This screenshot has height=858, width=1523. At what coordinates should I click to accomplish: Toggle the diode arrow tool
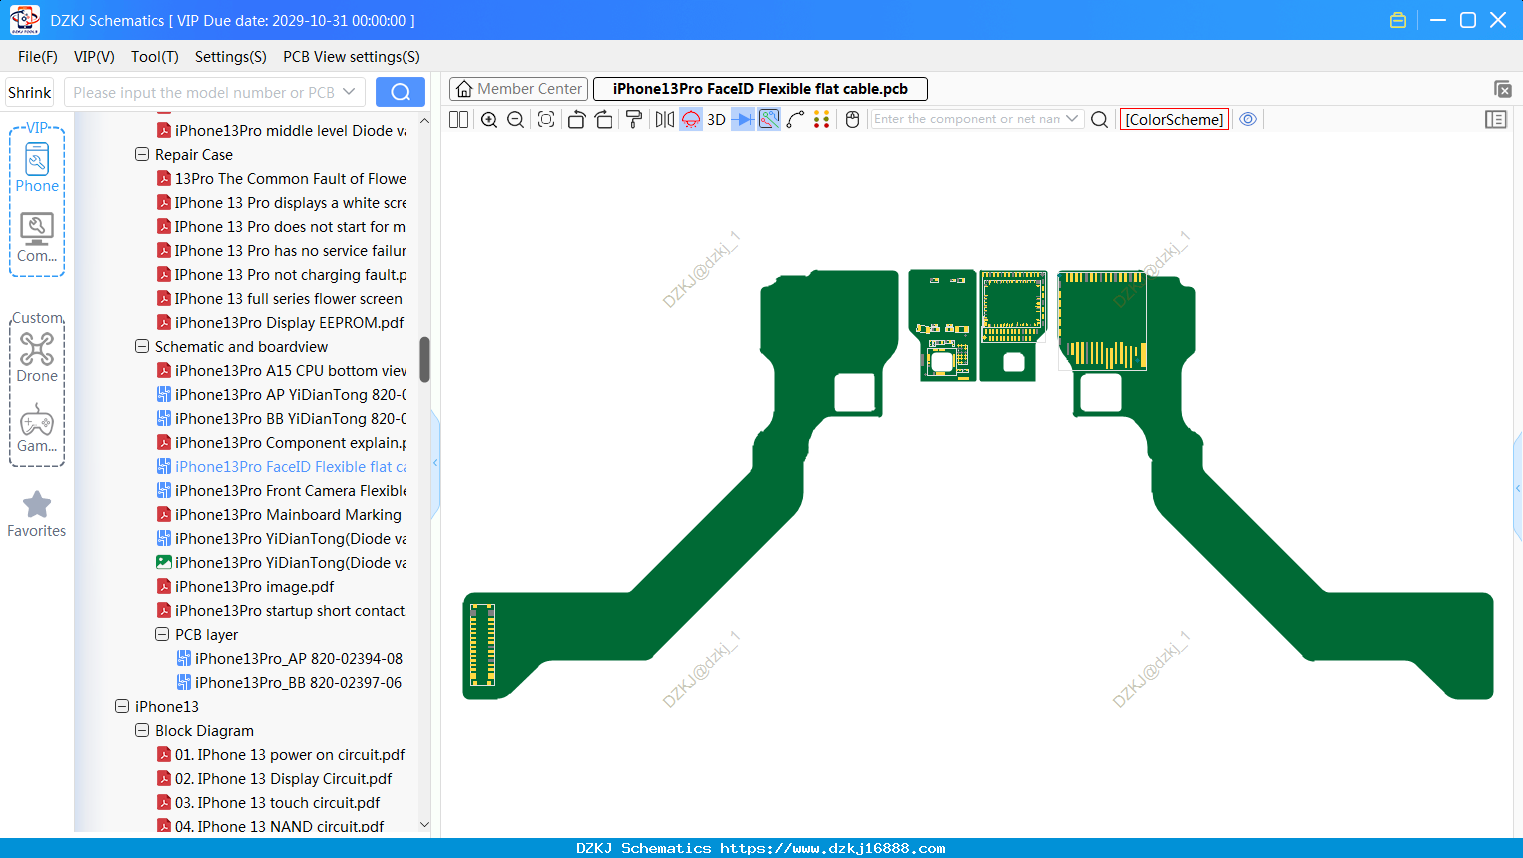tap(743, 119)
